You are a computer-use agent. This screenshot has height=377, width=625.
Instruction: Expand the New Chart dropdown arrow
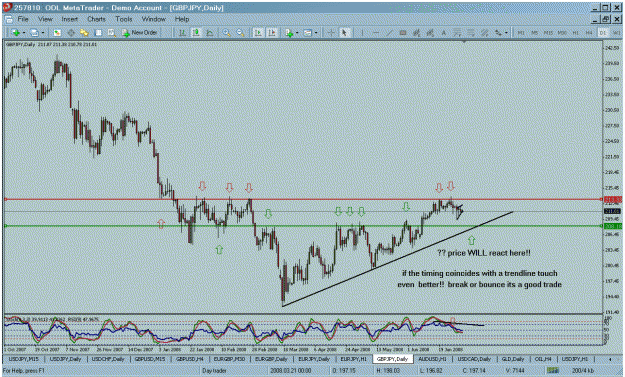(24, 33)
